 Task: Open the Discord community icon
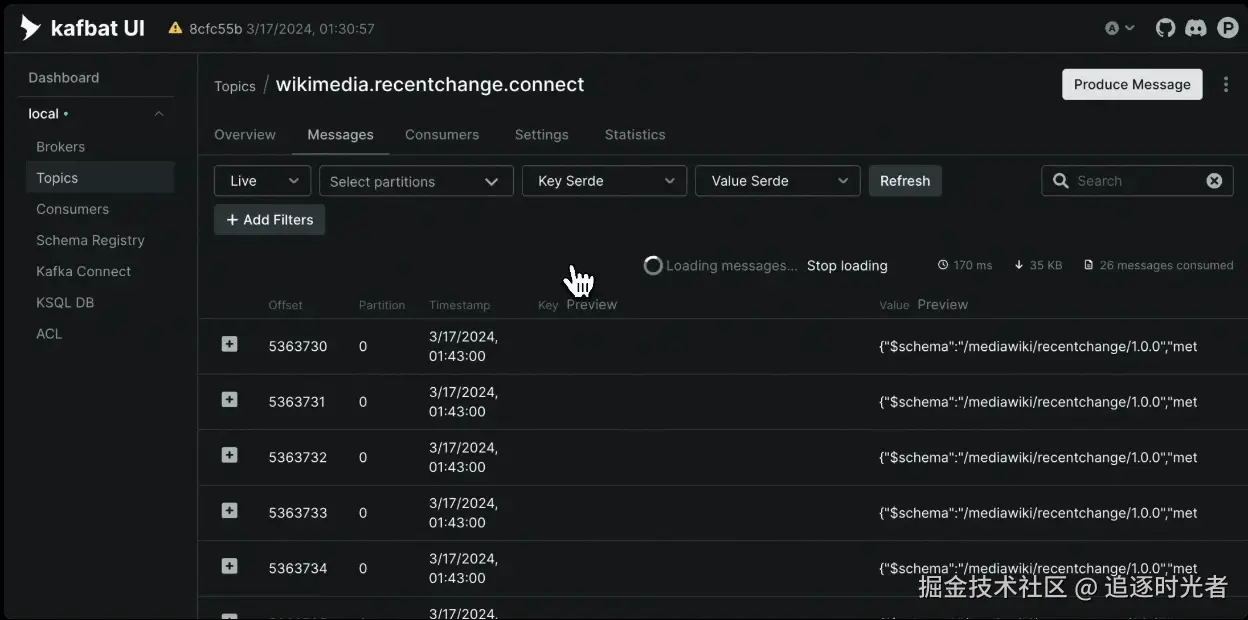[x=1195, y=28]
